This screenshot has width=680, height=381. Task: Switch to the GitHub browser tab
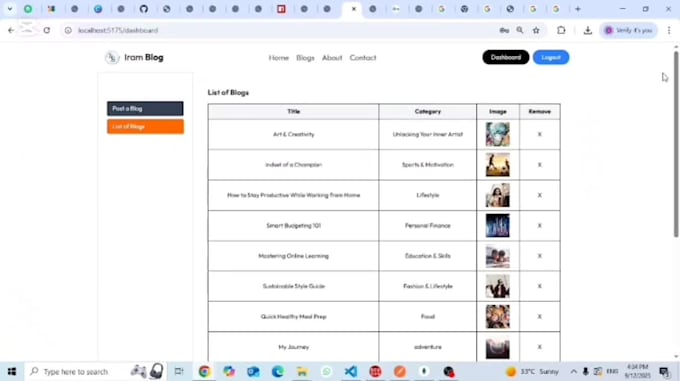tap(144, 9)
